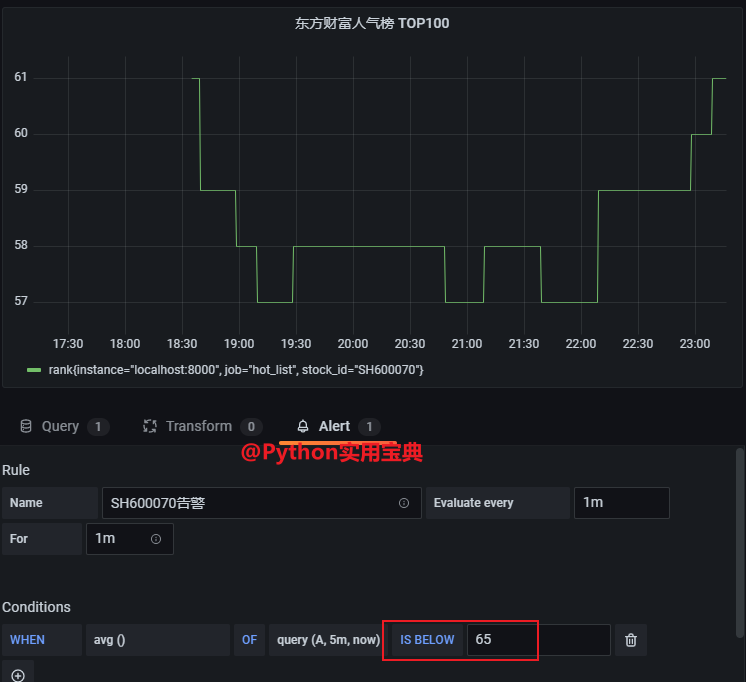Delete the condition with trash icon

coord(631,640)
